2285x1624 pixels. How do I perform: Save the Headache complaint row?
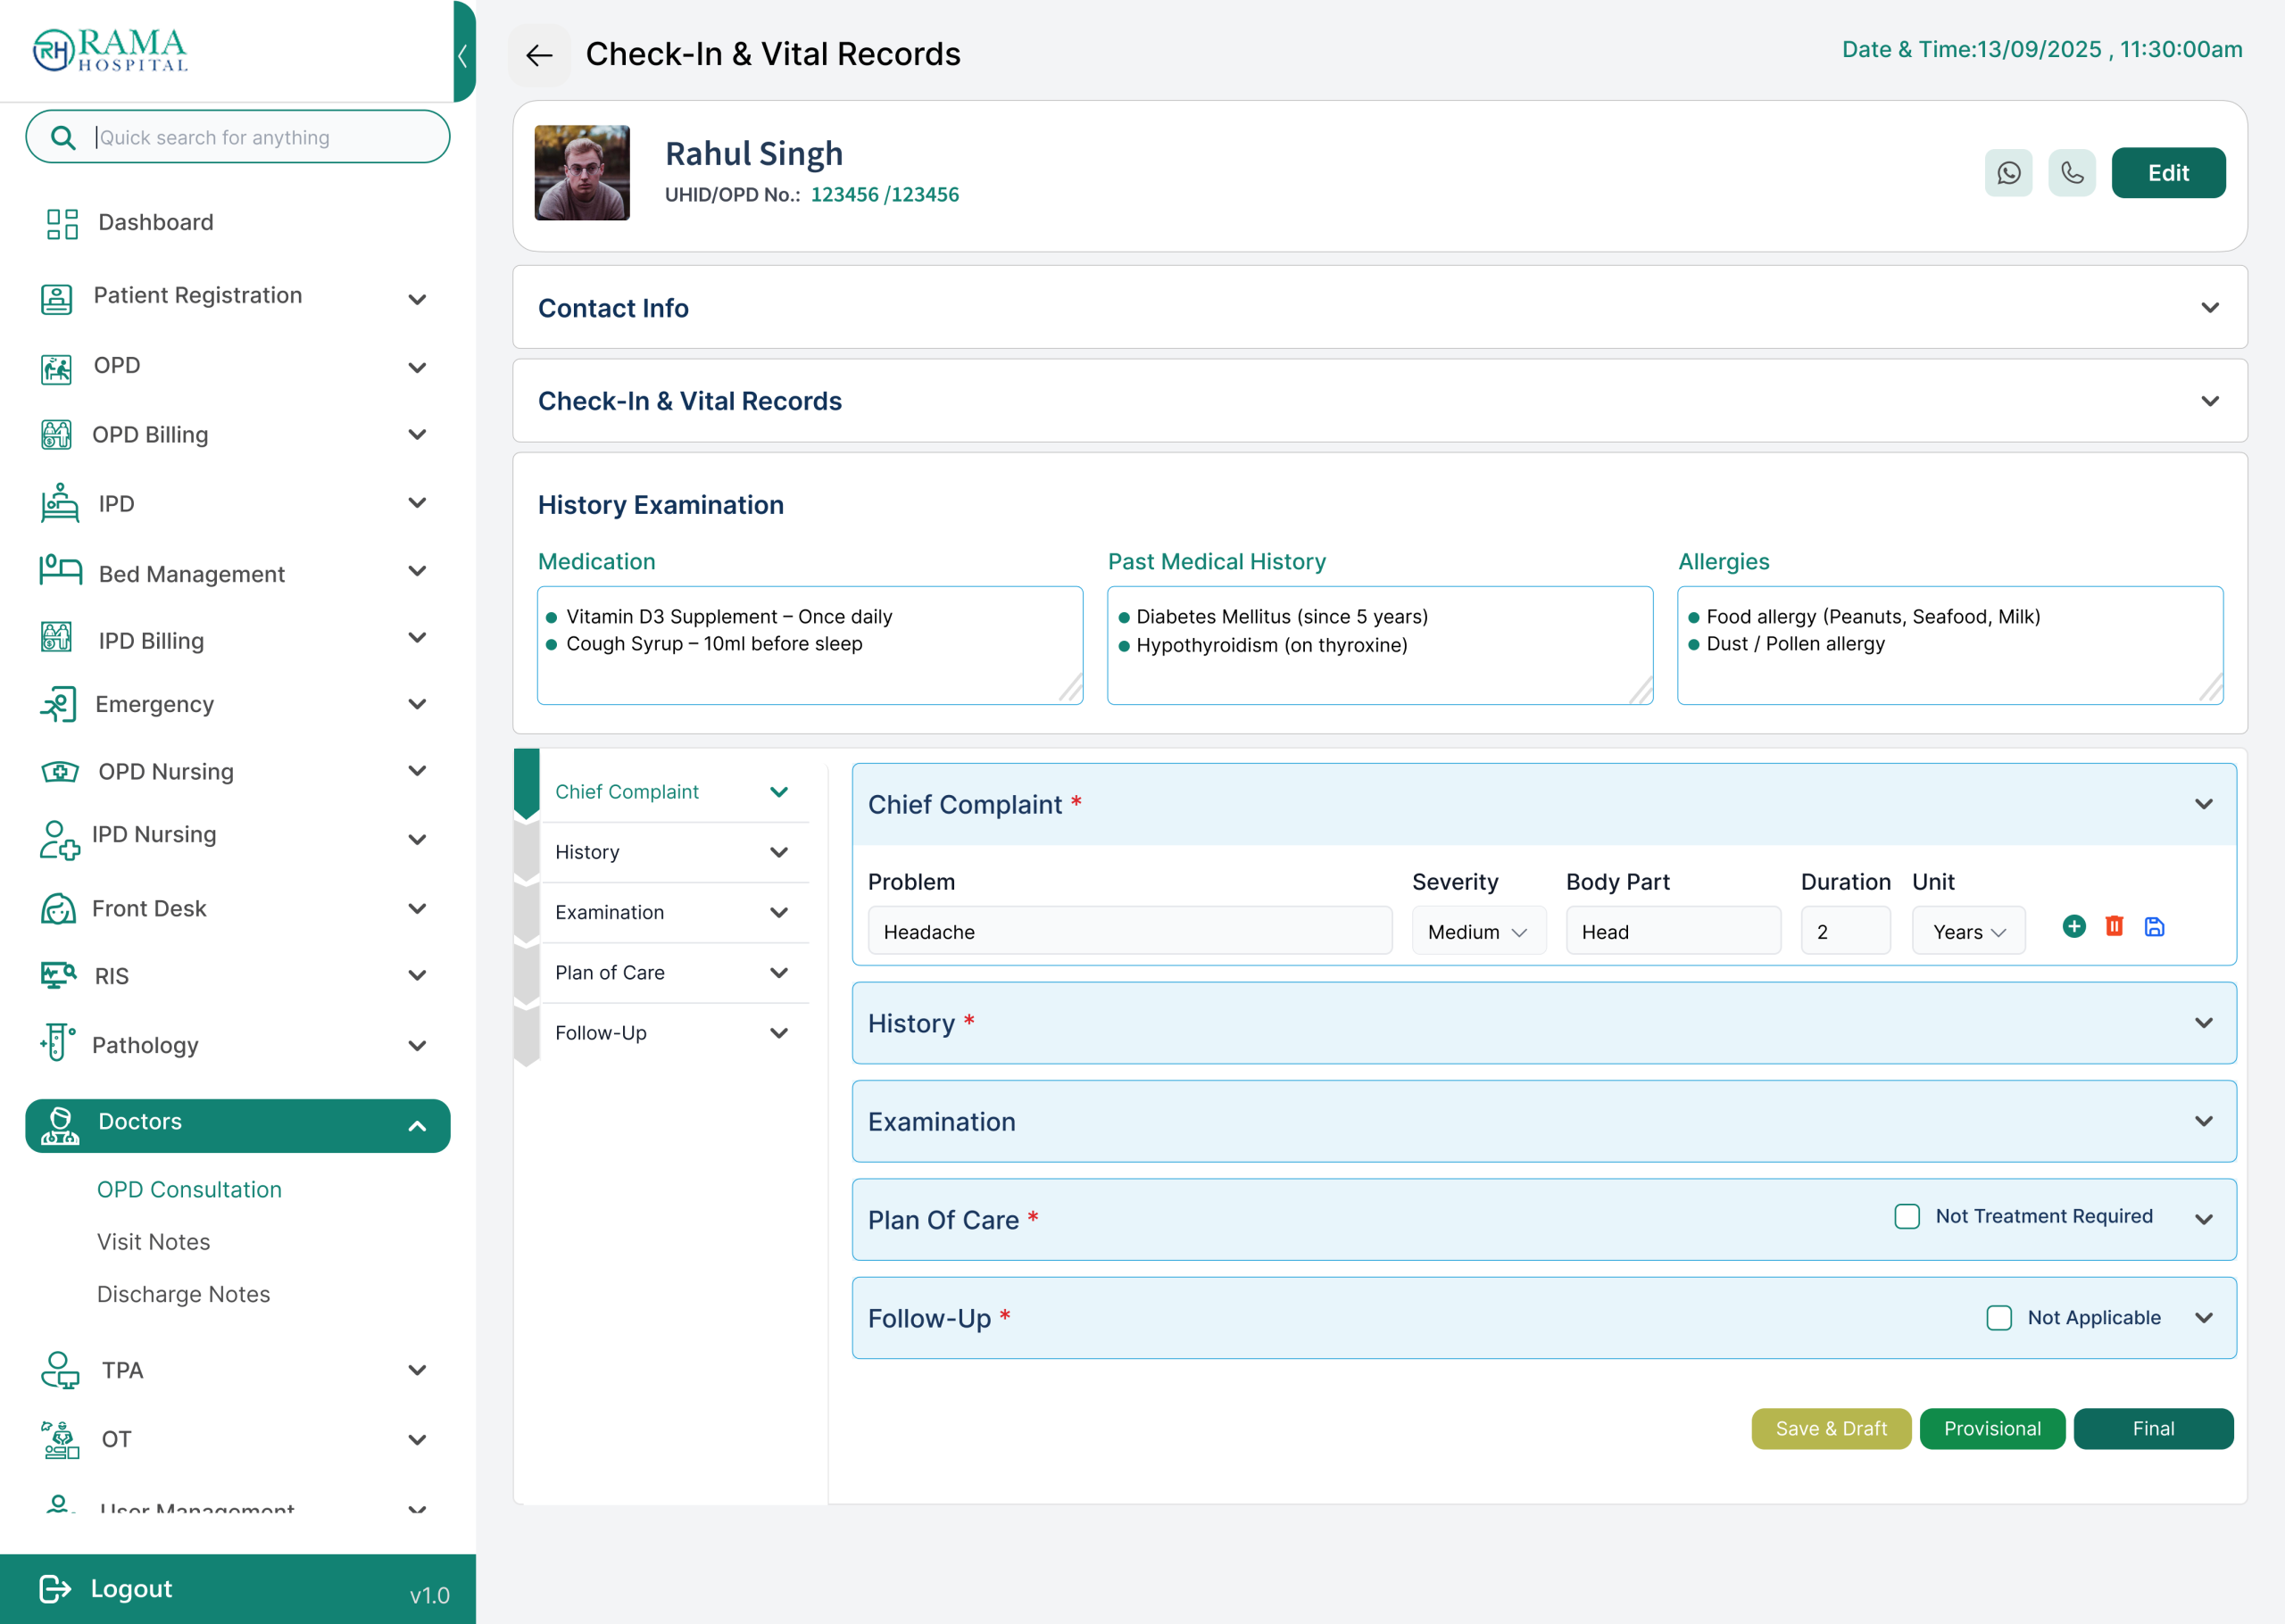(2154, 927)
